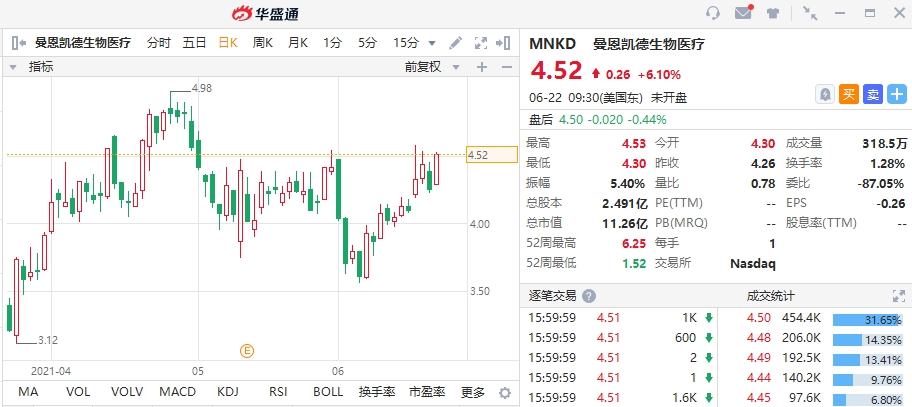Viewport: 912px width, 407px height.
Task: Select the 1K volume trade row
Action: (x=620, y=318)
